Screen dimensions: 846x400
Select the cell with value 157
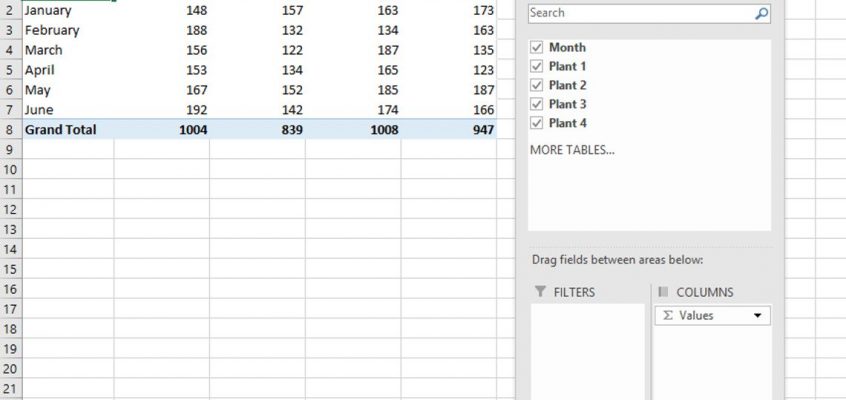[x=257, y=10]
